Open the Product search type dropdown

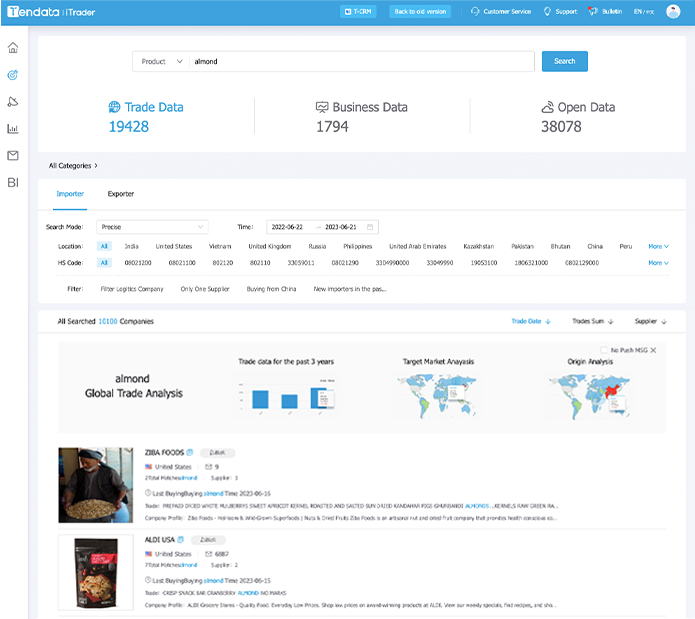[x=161, y=61]
